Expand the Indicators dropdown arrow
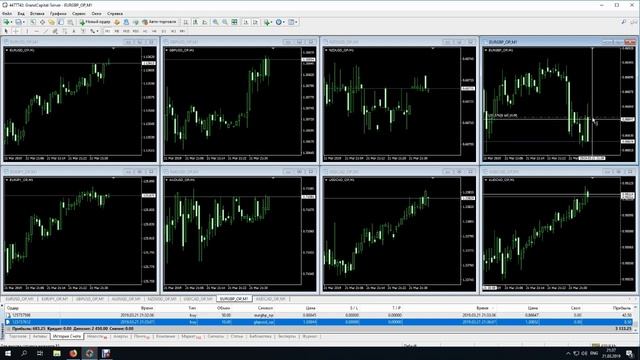This screenshot has height=360, width=640. (x=271, y=22)
